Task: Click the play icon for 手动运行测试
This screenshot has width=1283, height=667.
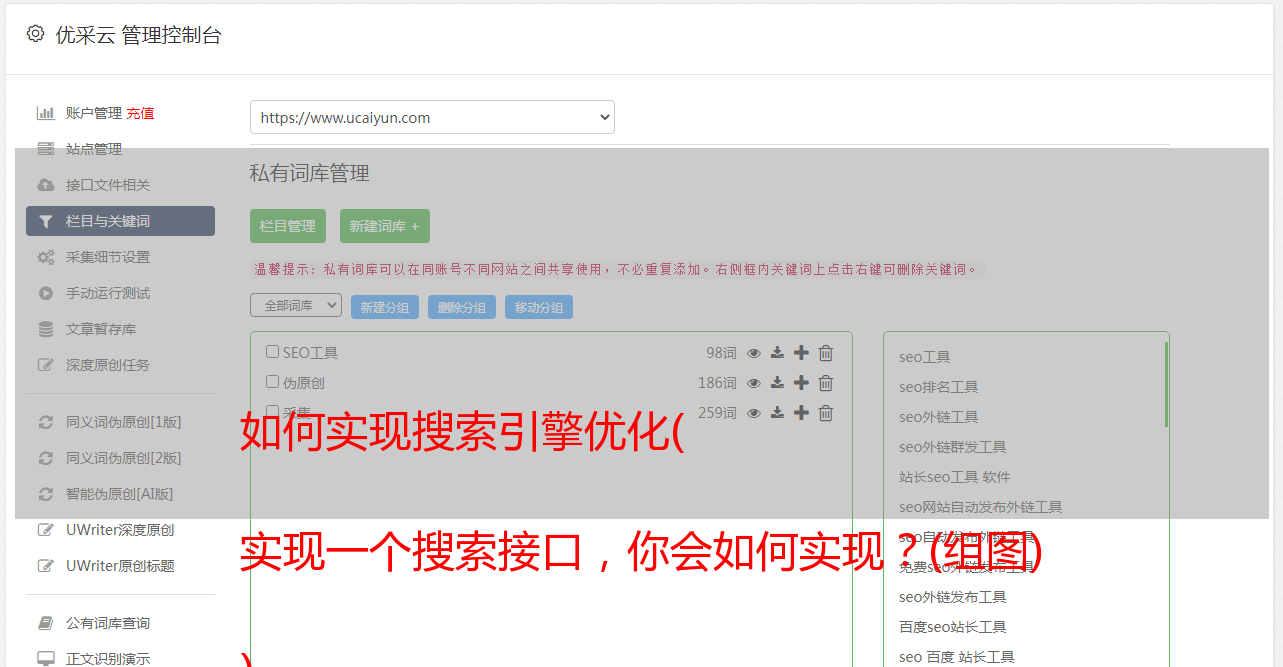Action: [x=45, y=293]
